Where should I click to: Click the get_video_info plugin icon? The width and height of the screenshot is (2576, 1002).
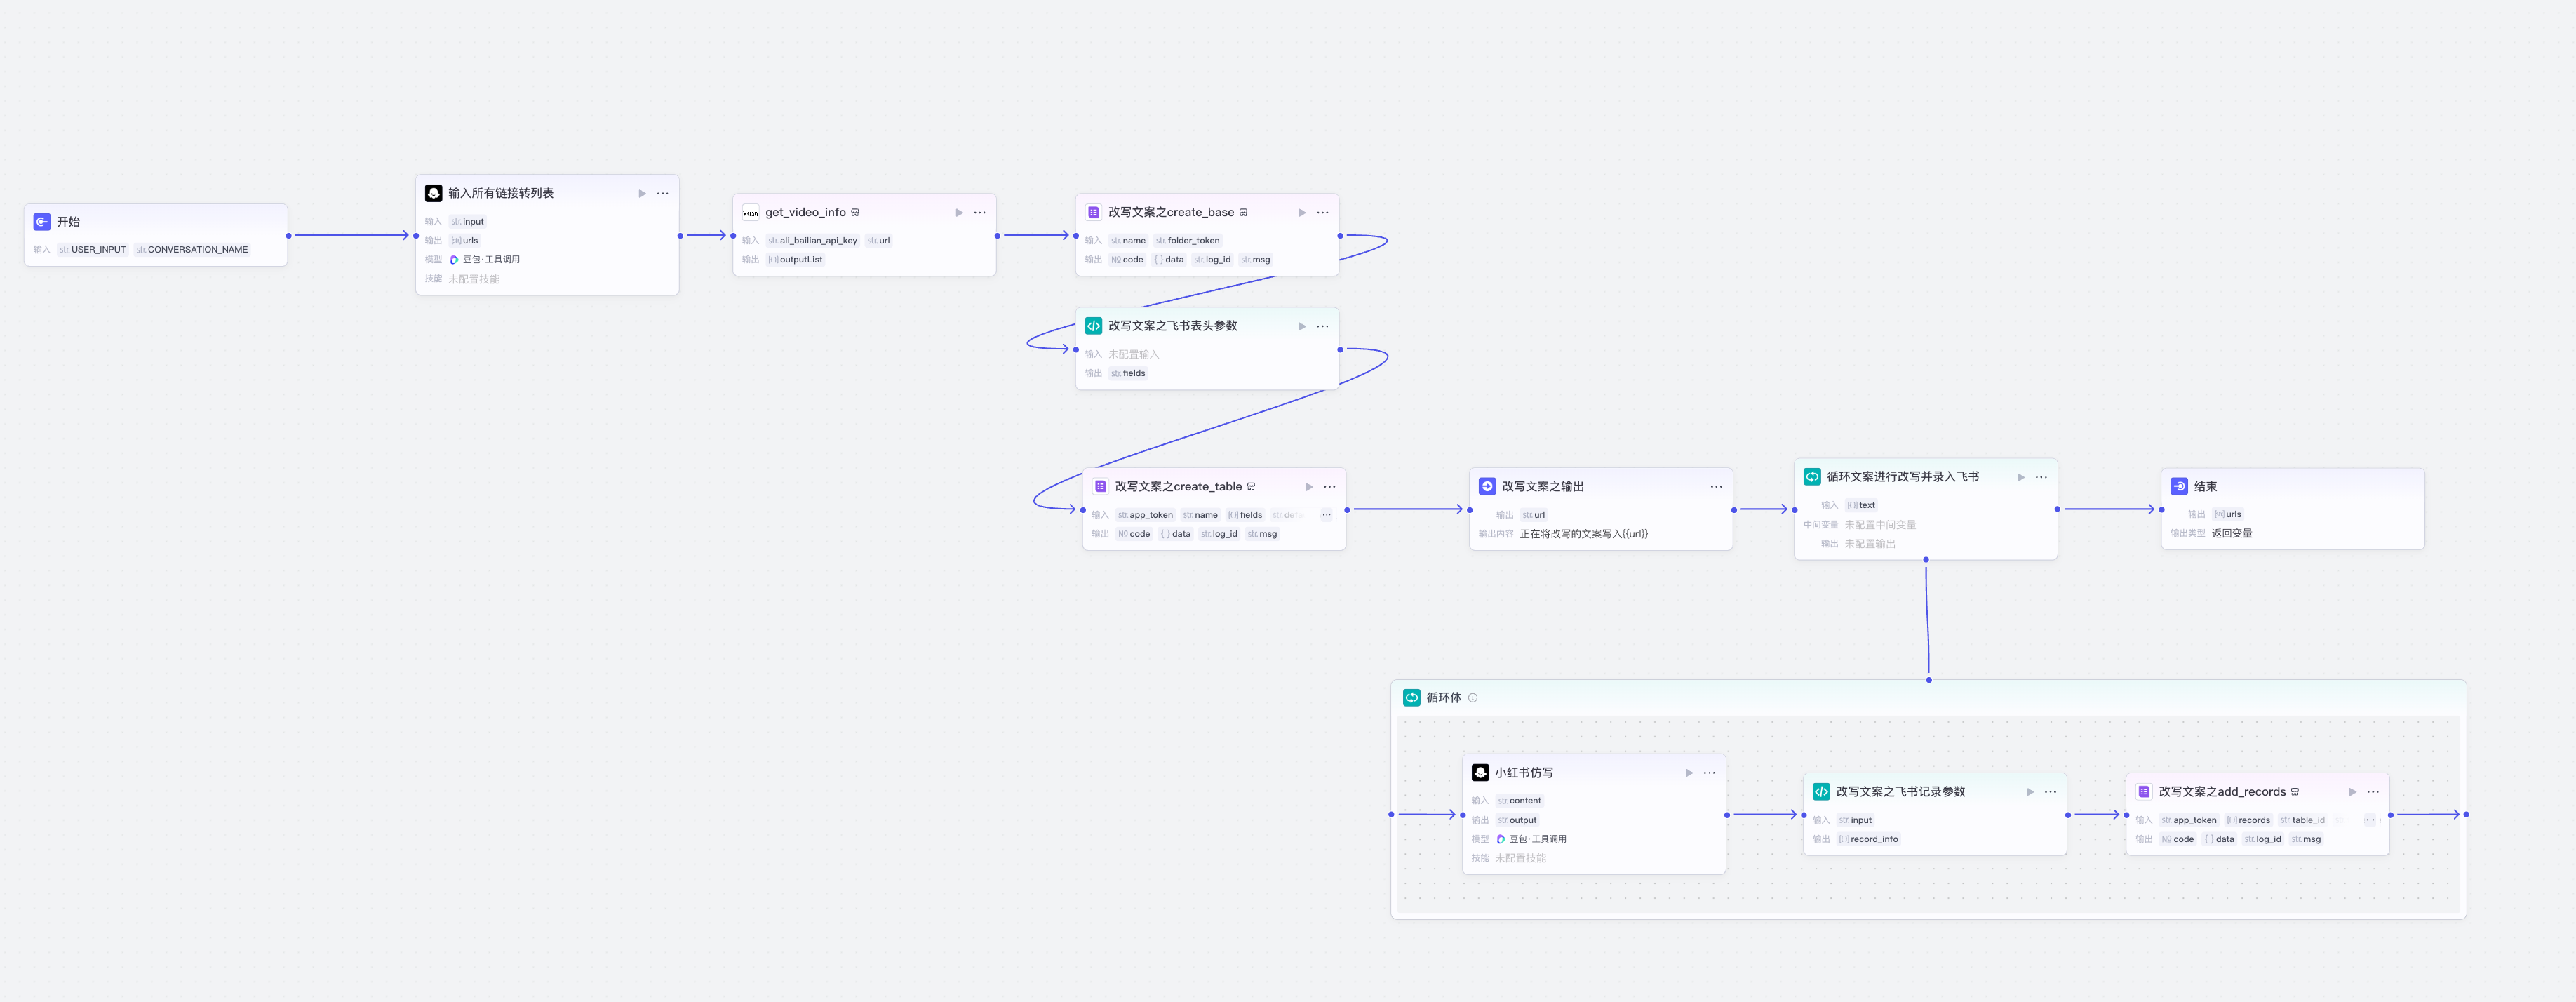(750, 212)
